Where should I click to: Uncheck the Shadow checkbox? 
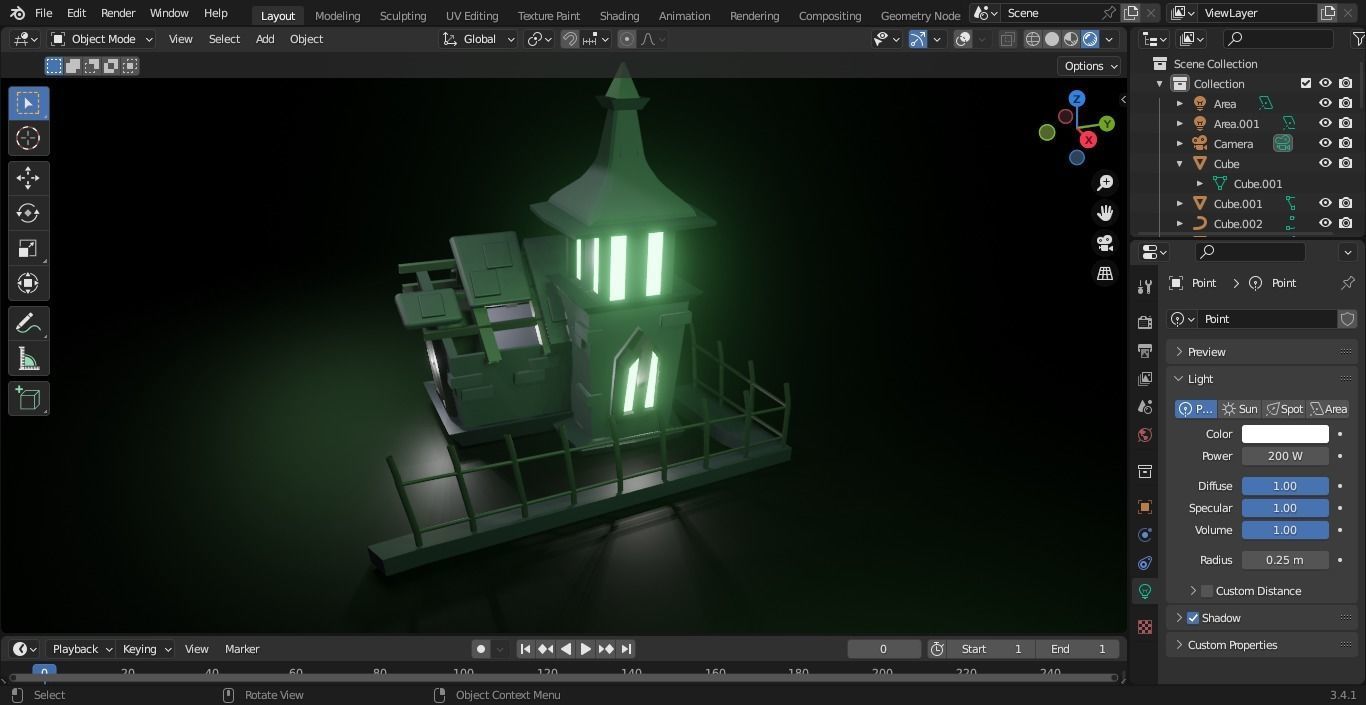tap(1192, 618)
